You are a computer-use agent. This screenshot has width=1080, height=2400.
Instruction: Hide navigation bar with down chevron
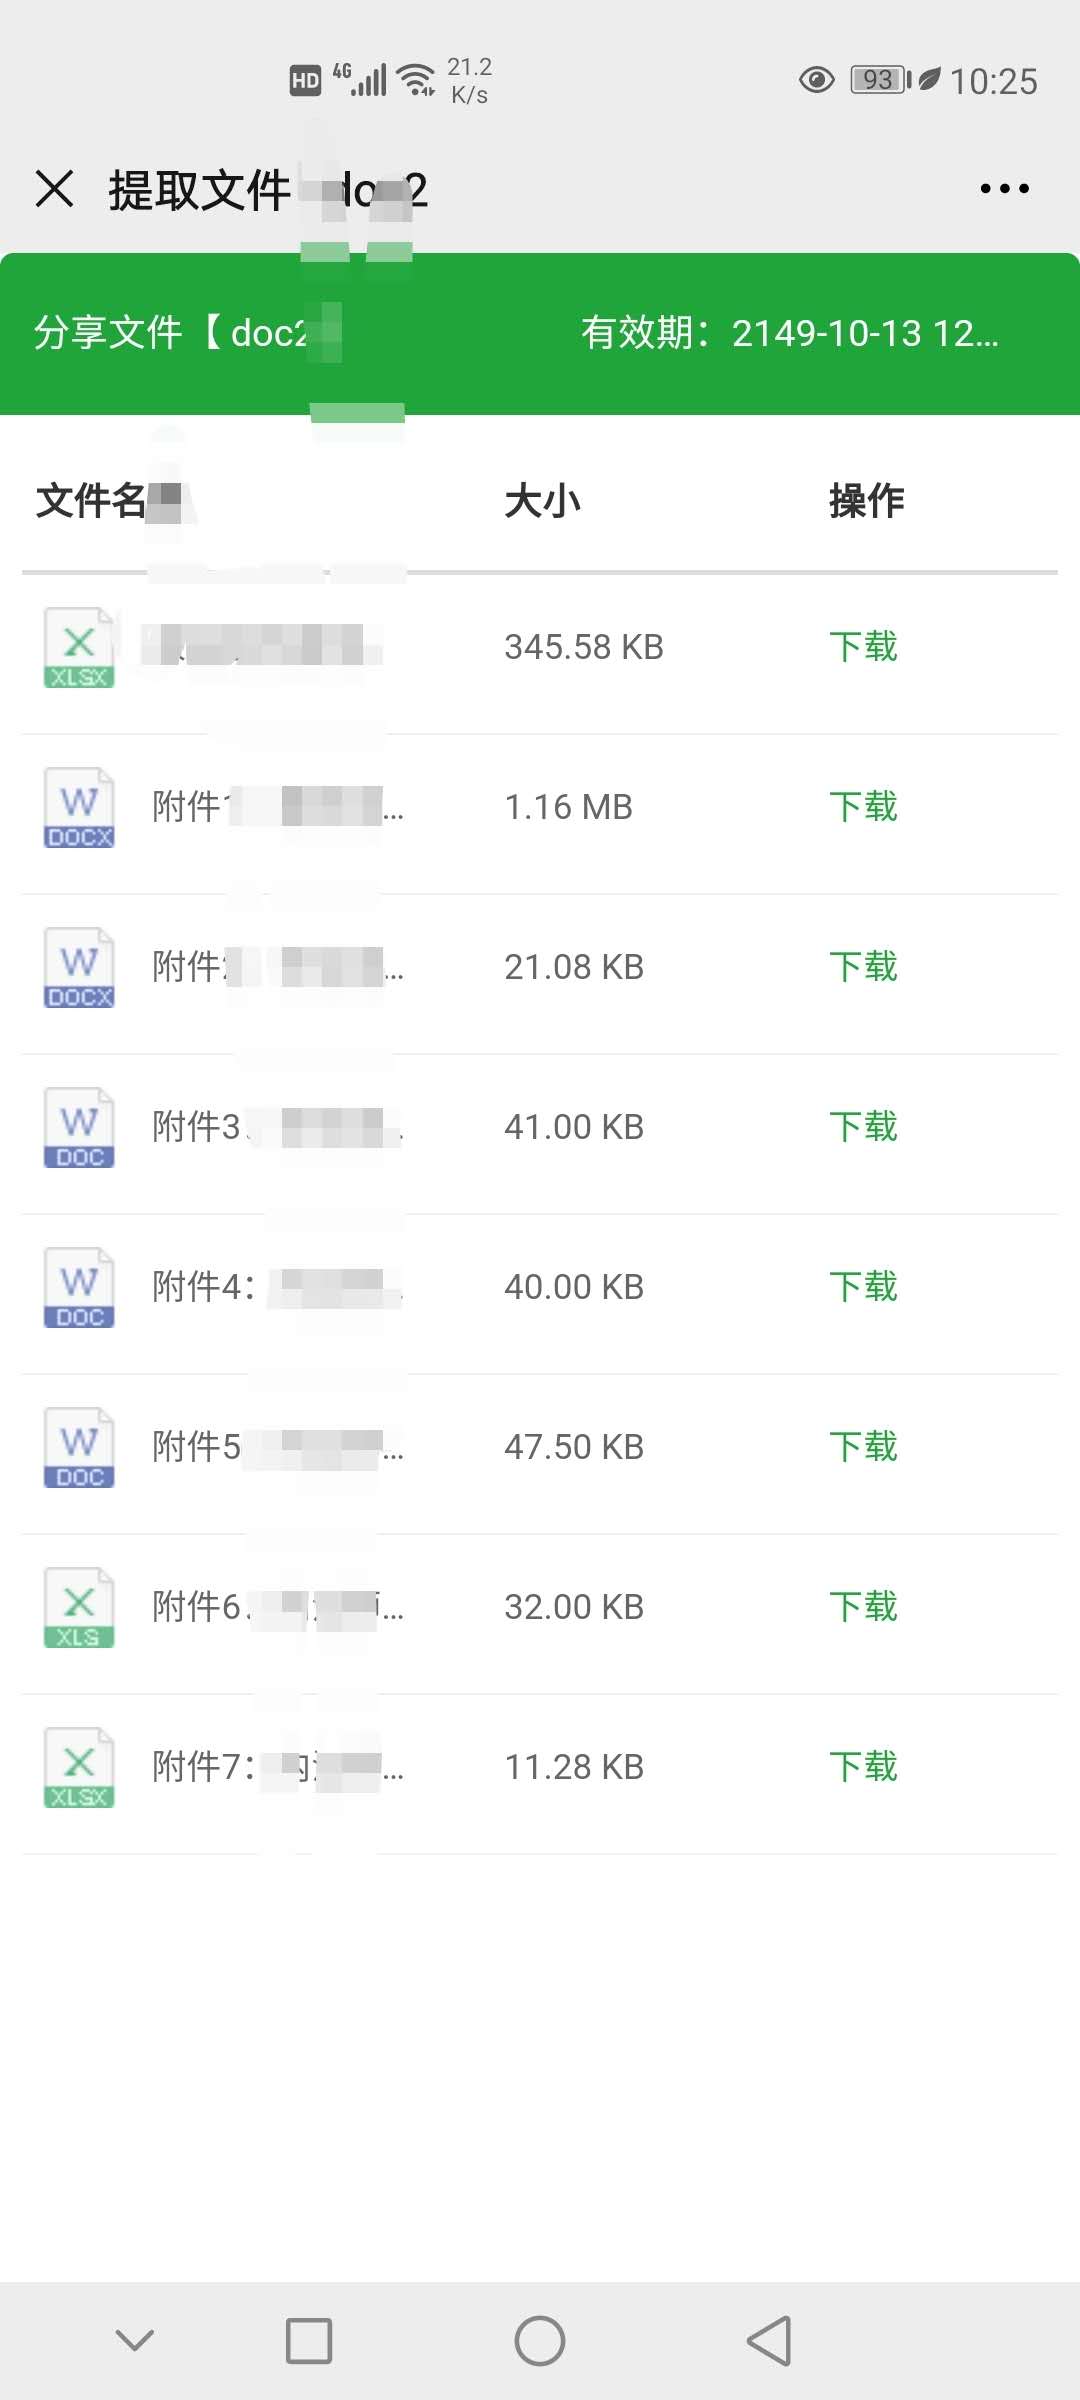pos(134,2340)
